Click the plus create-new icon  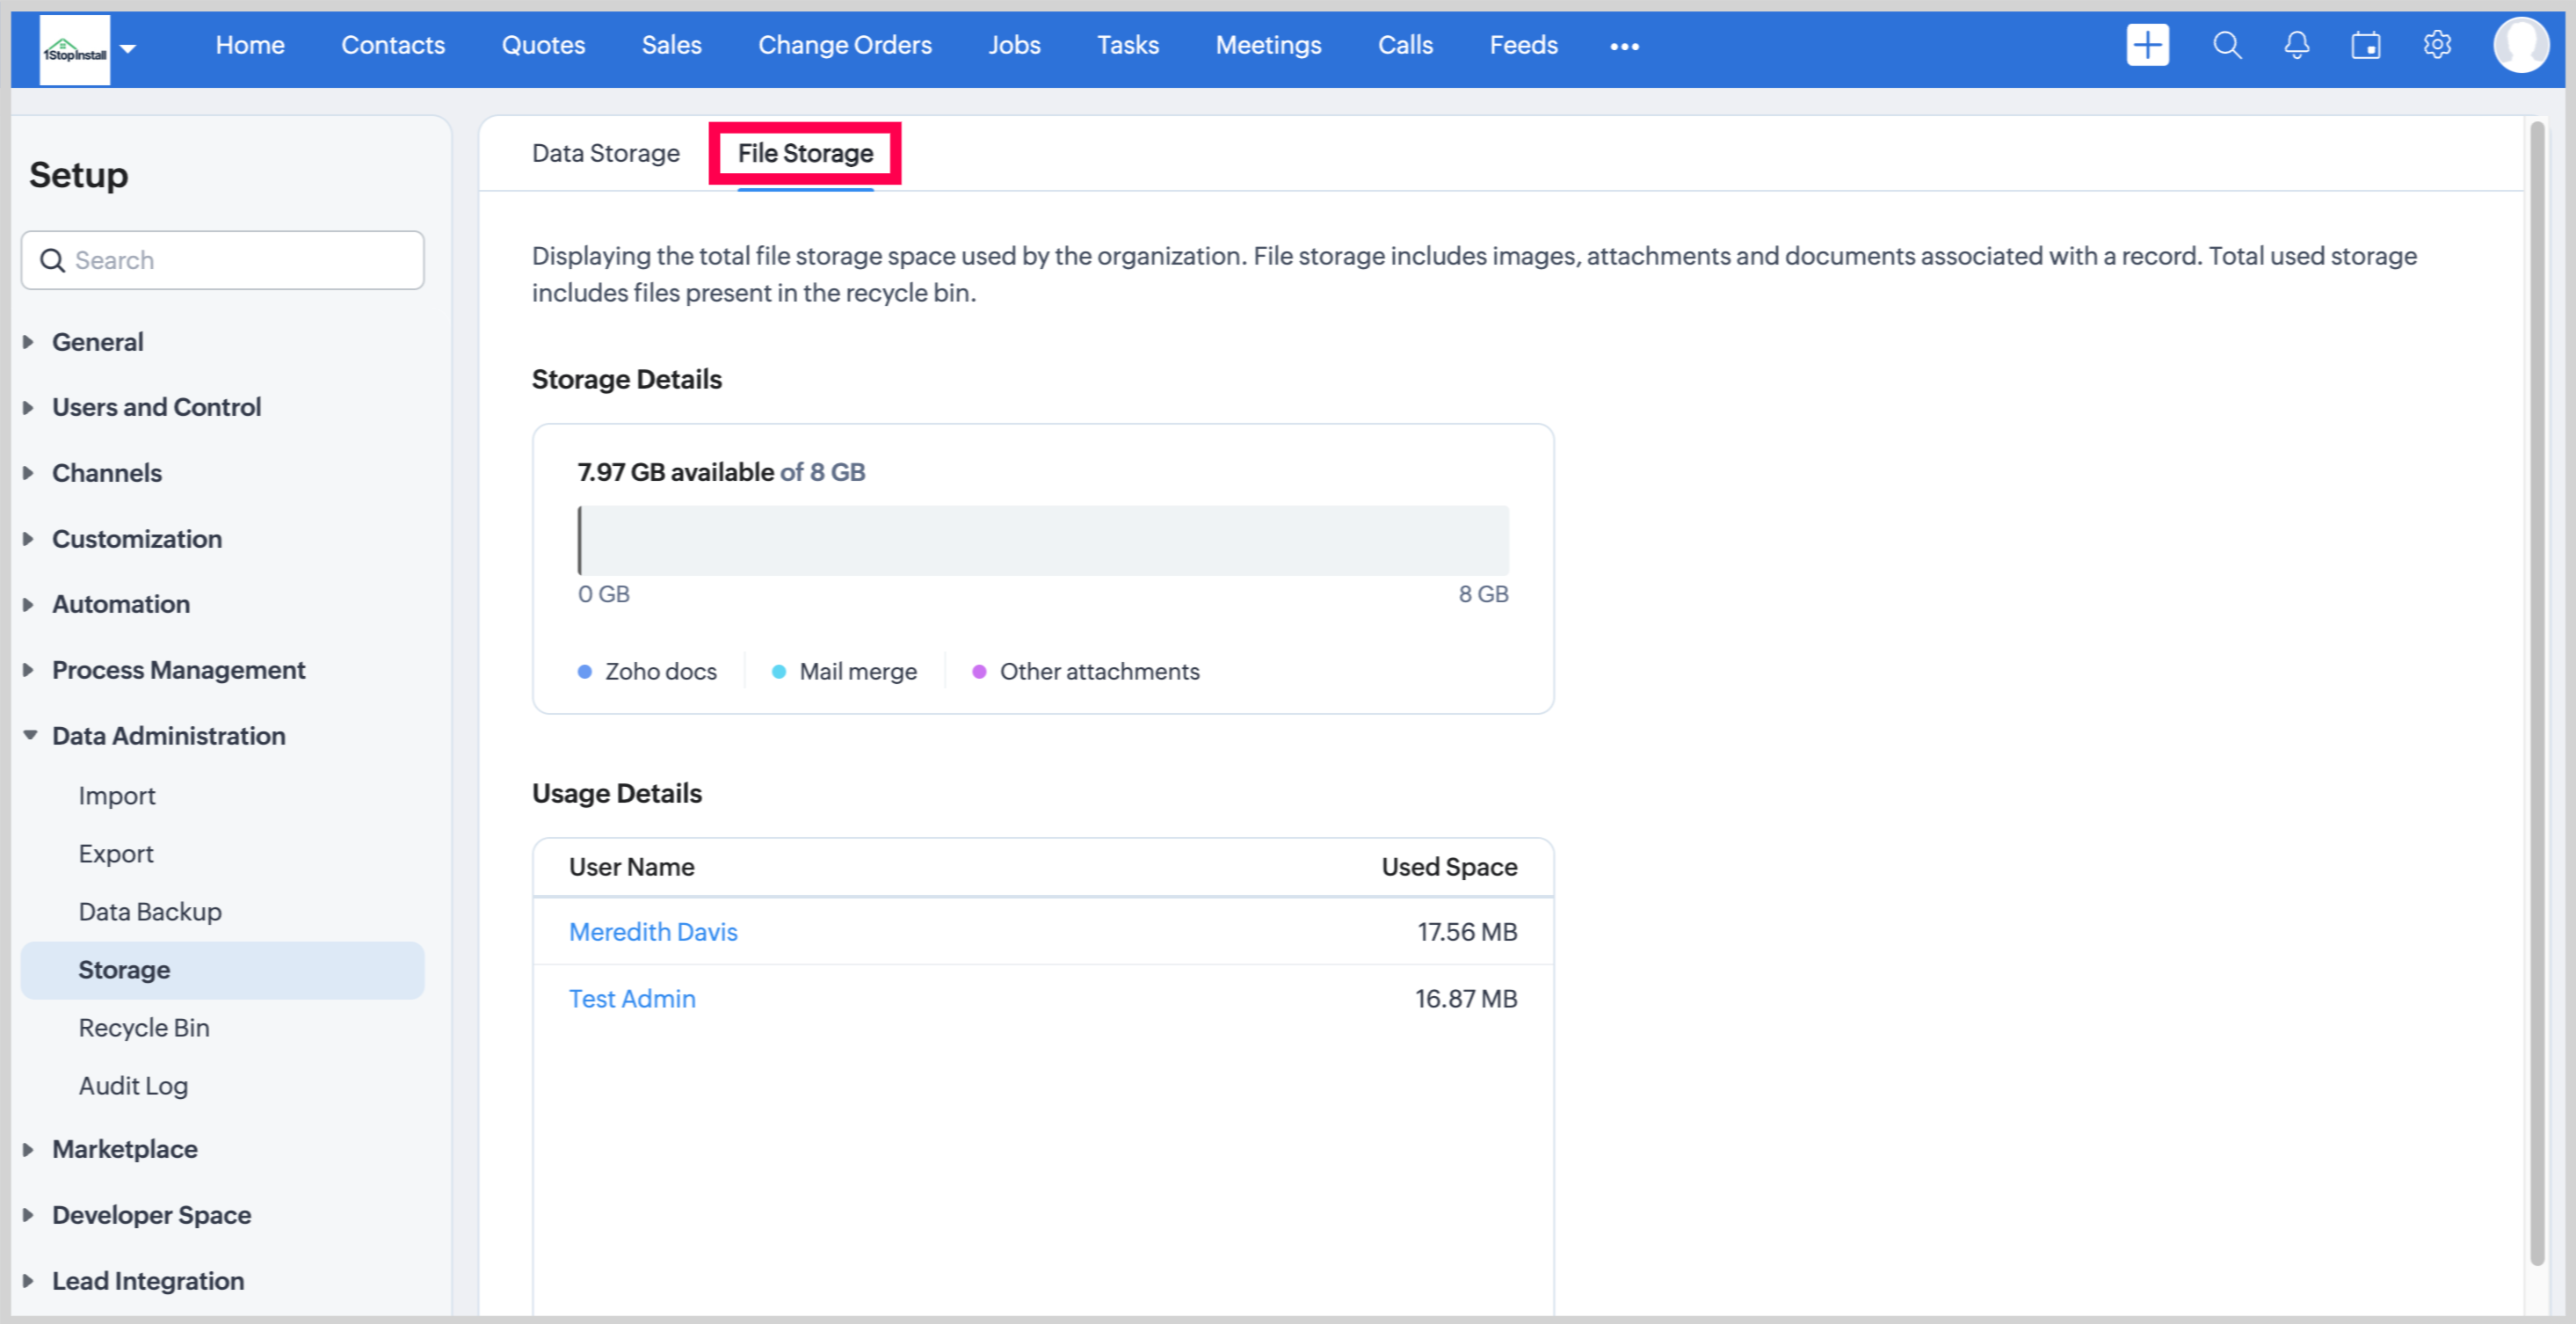point(2146,46)
